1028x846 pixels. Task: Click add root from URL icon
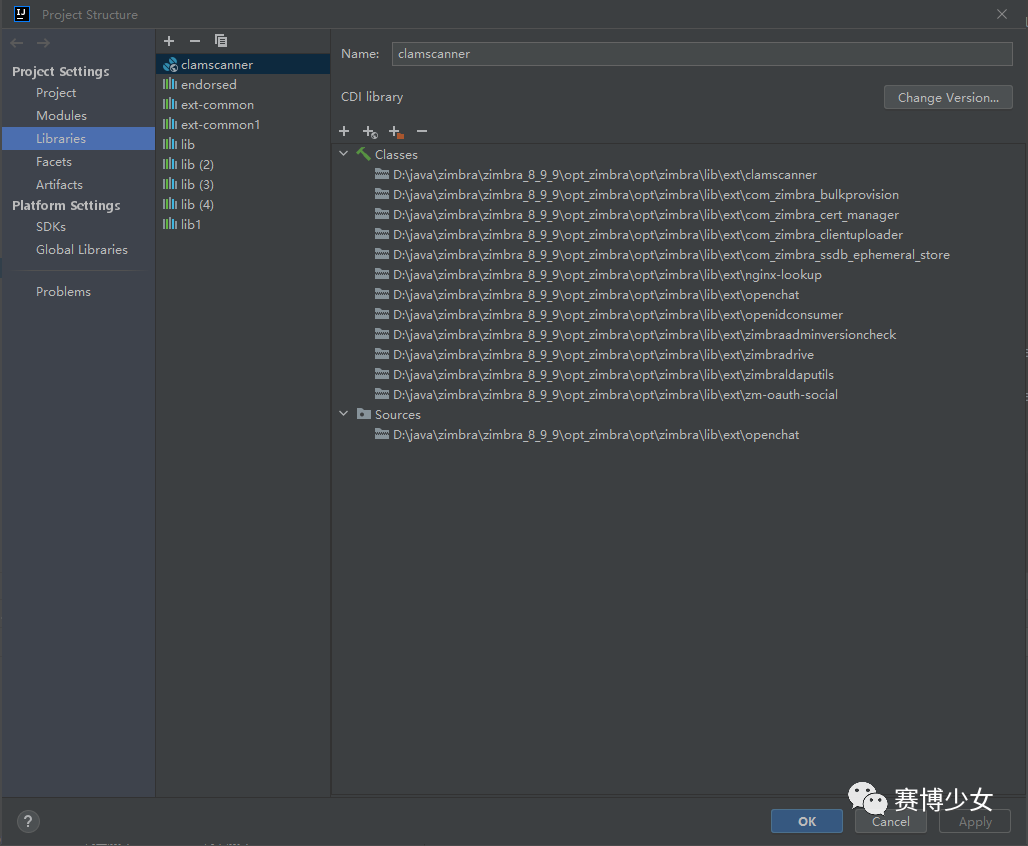[370, 132]
